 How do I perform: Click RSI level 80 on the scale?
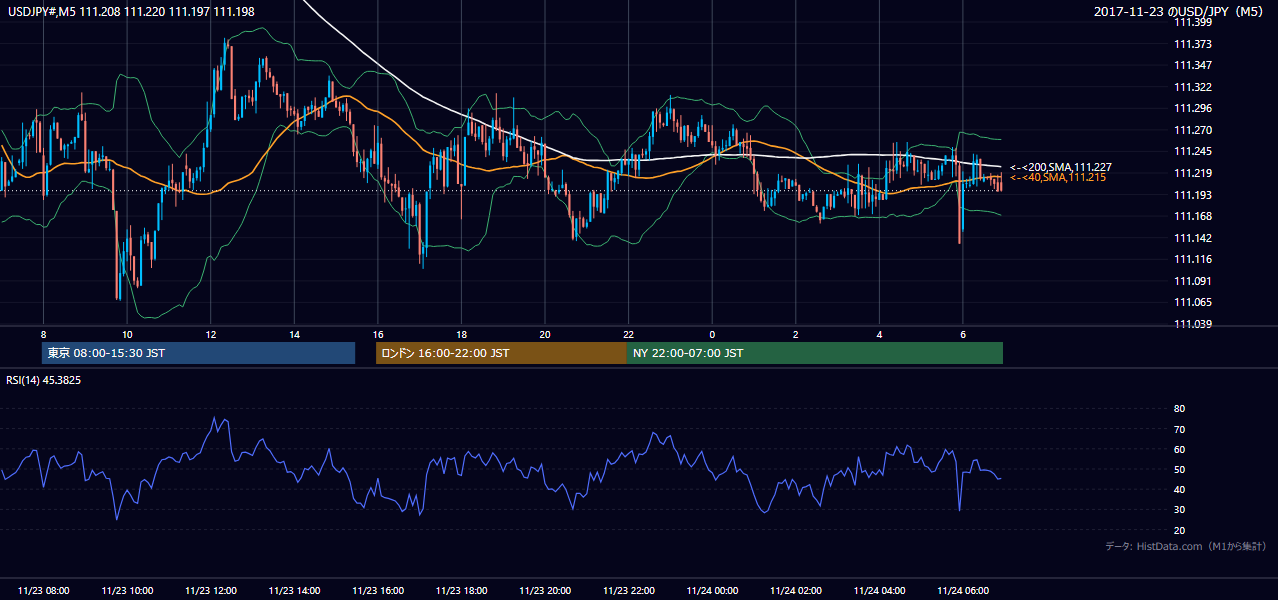tap(1180, 409)
